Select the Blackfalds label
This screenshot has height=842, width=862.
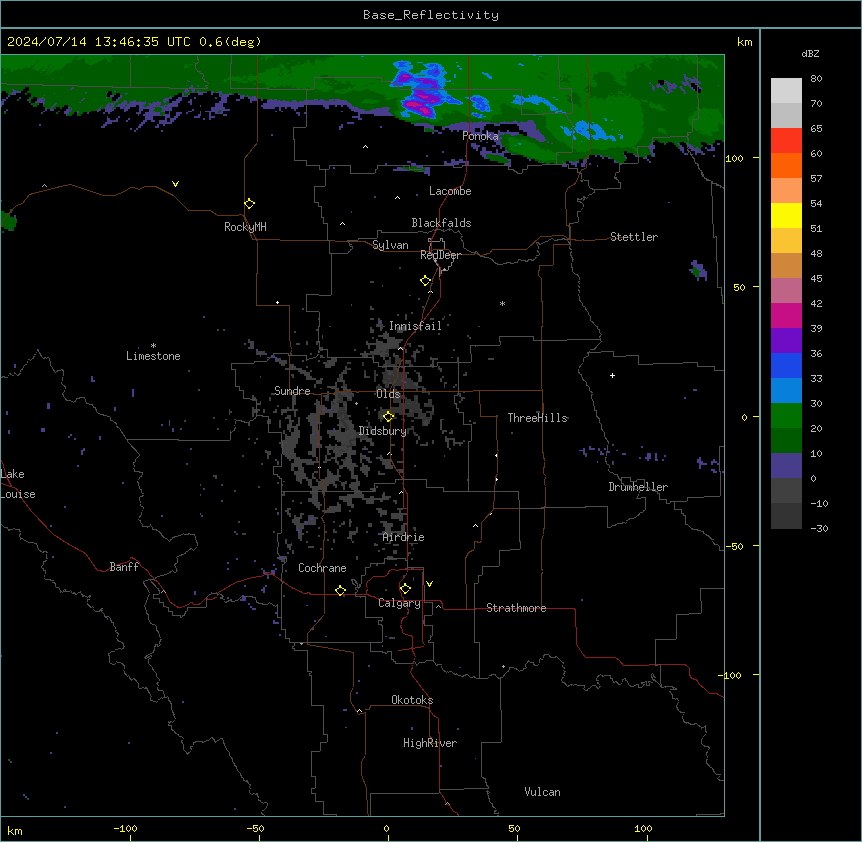pos(441,223)
